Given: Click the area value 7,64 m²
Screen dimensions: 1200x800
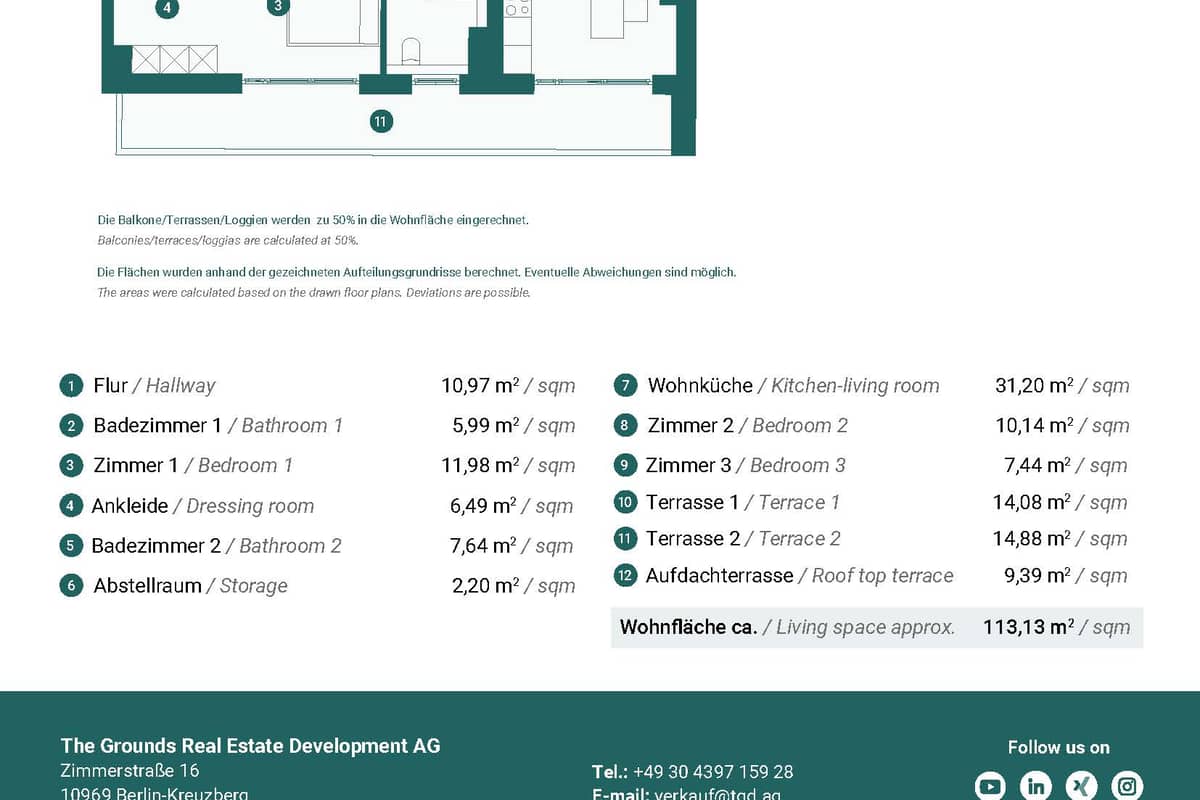Looking at the screenshot, I should (x=483, y=546).
